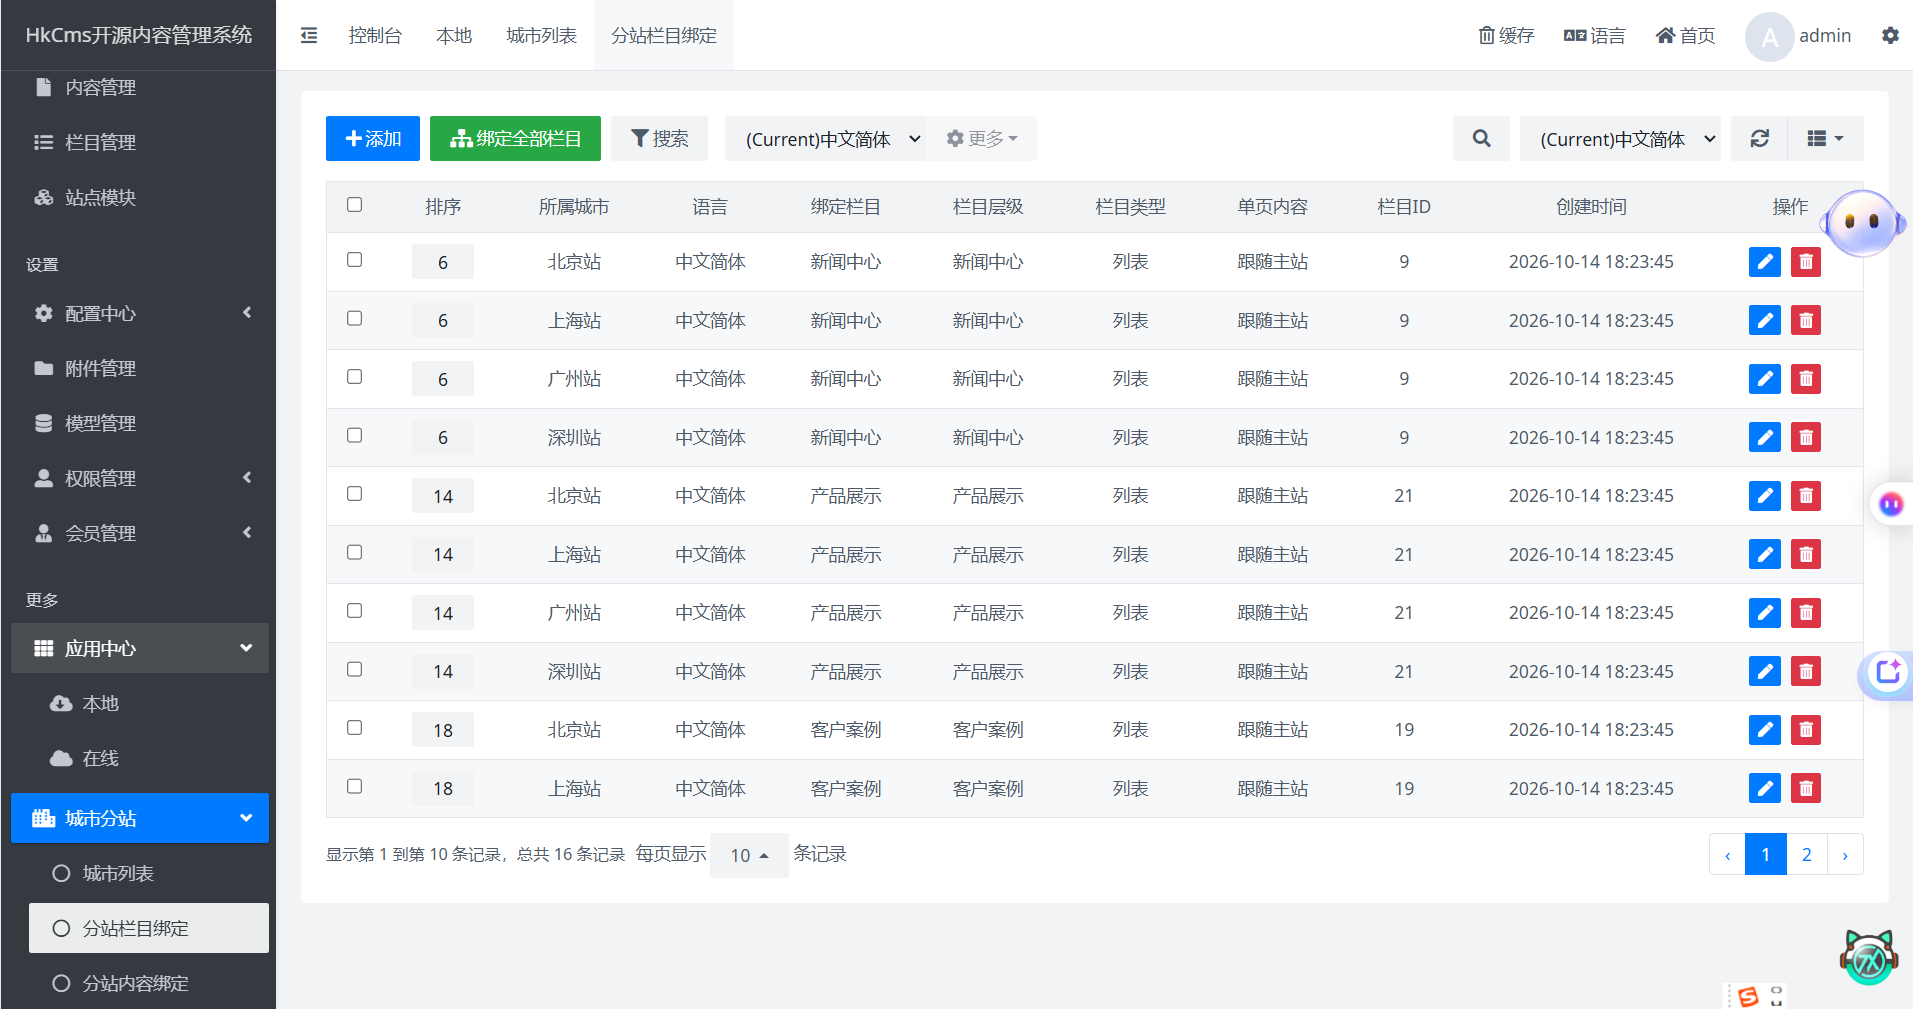This screenshot has width=1913, height=1009.
Task: Expand the 权限管理 sidebar menu
Action: 140,479
